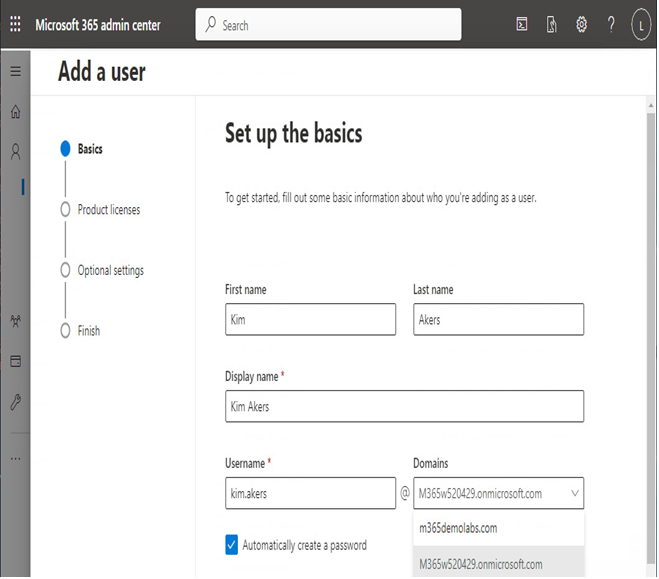
Task: Open the mobile app download icon
Action: coord(552,24)
